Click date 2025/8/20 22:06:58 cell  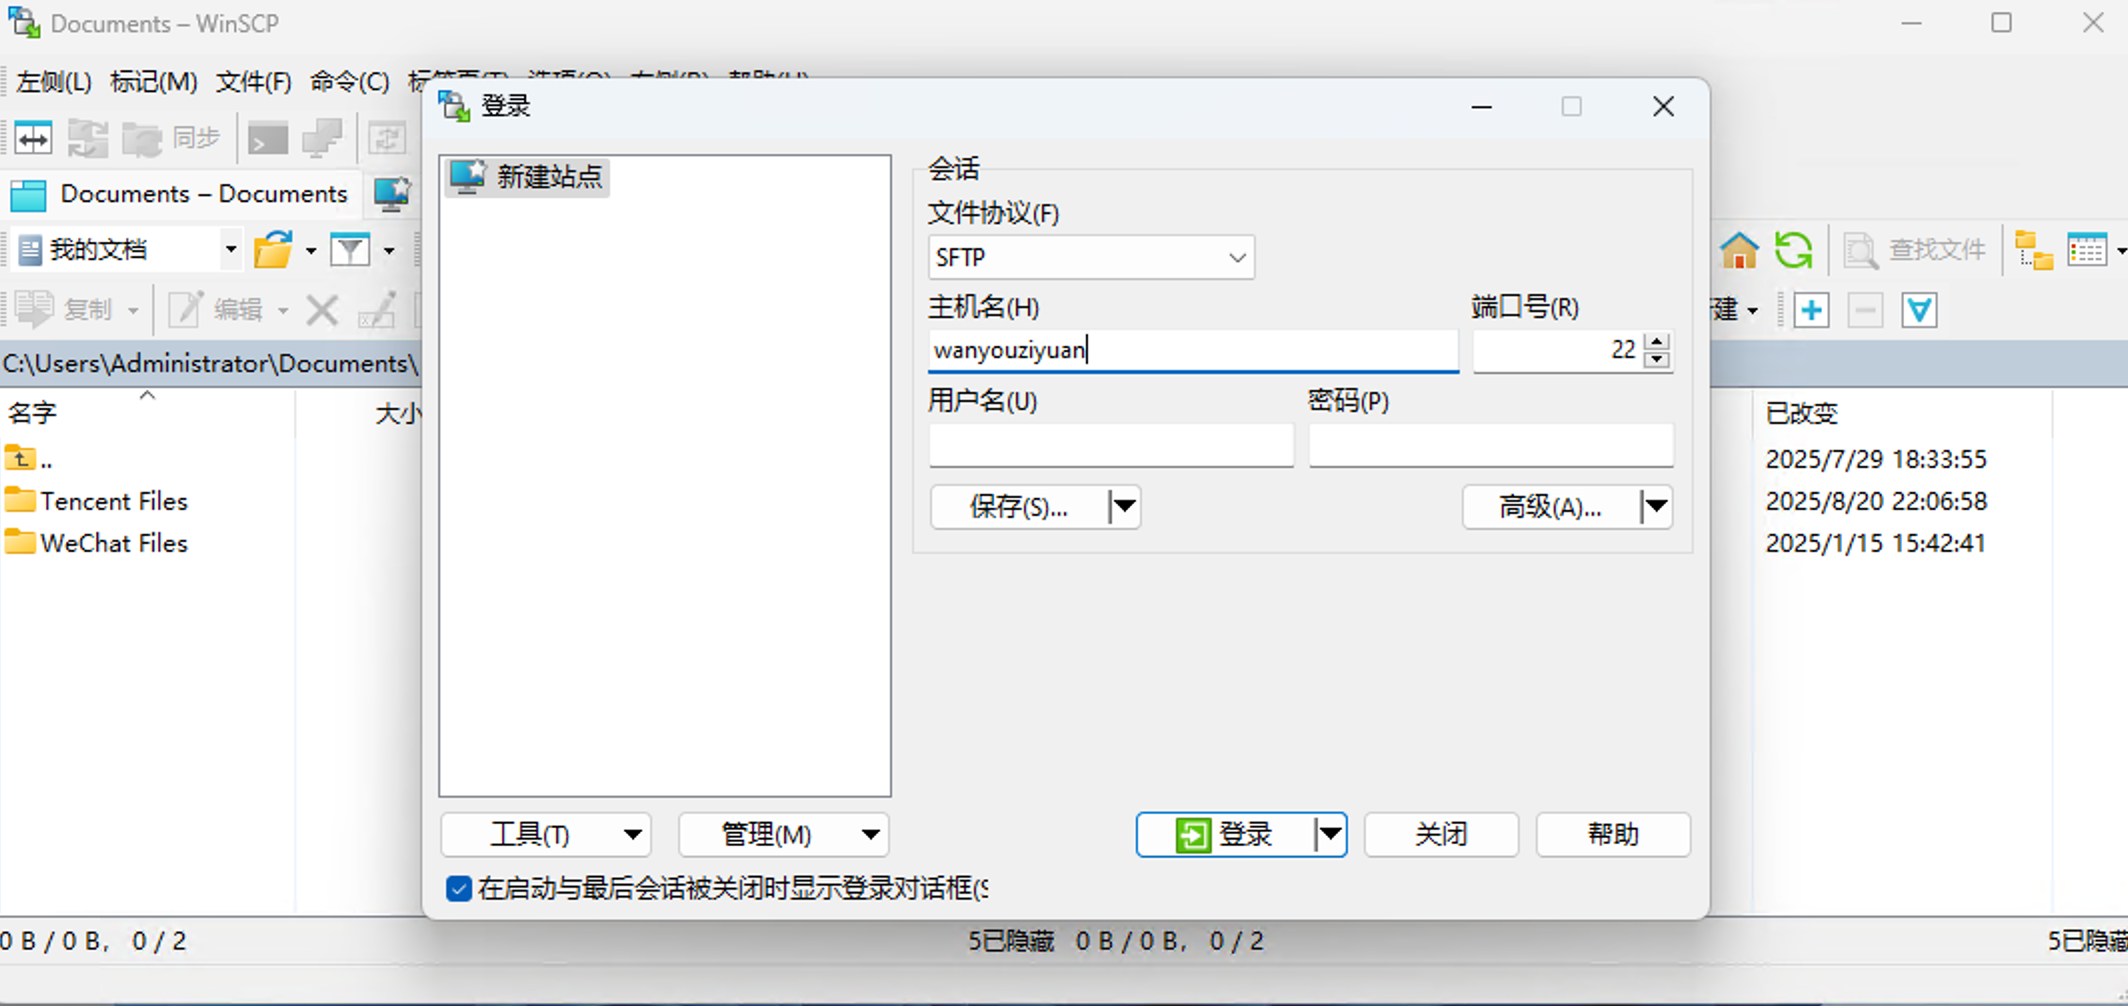(x=1876, y=501)
